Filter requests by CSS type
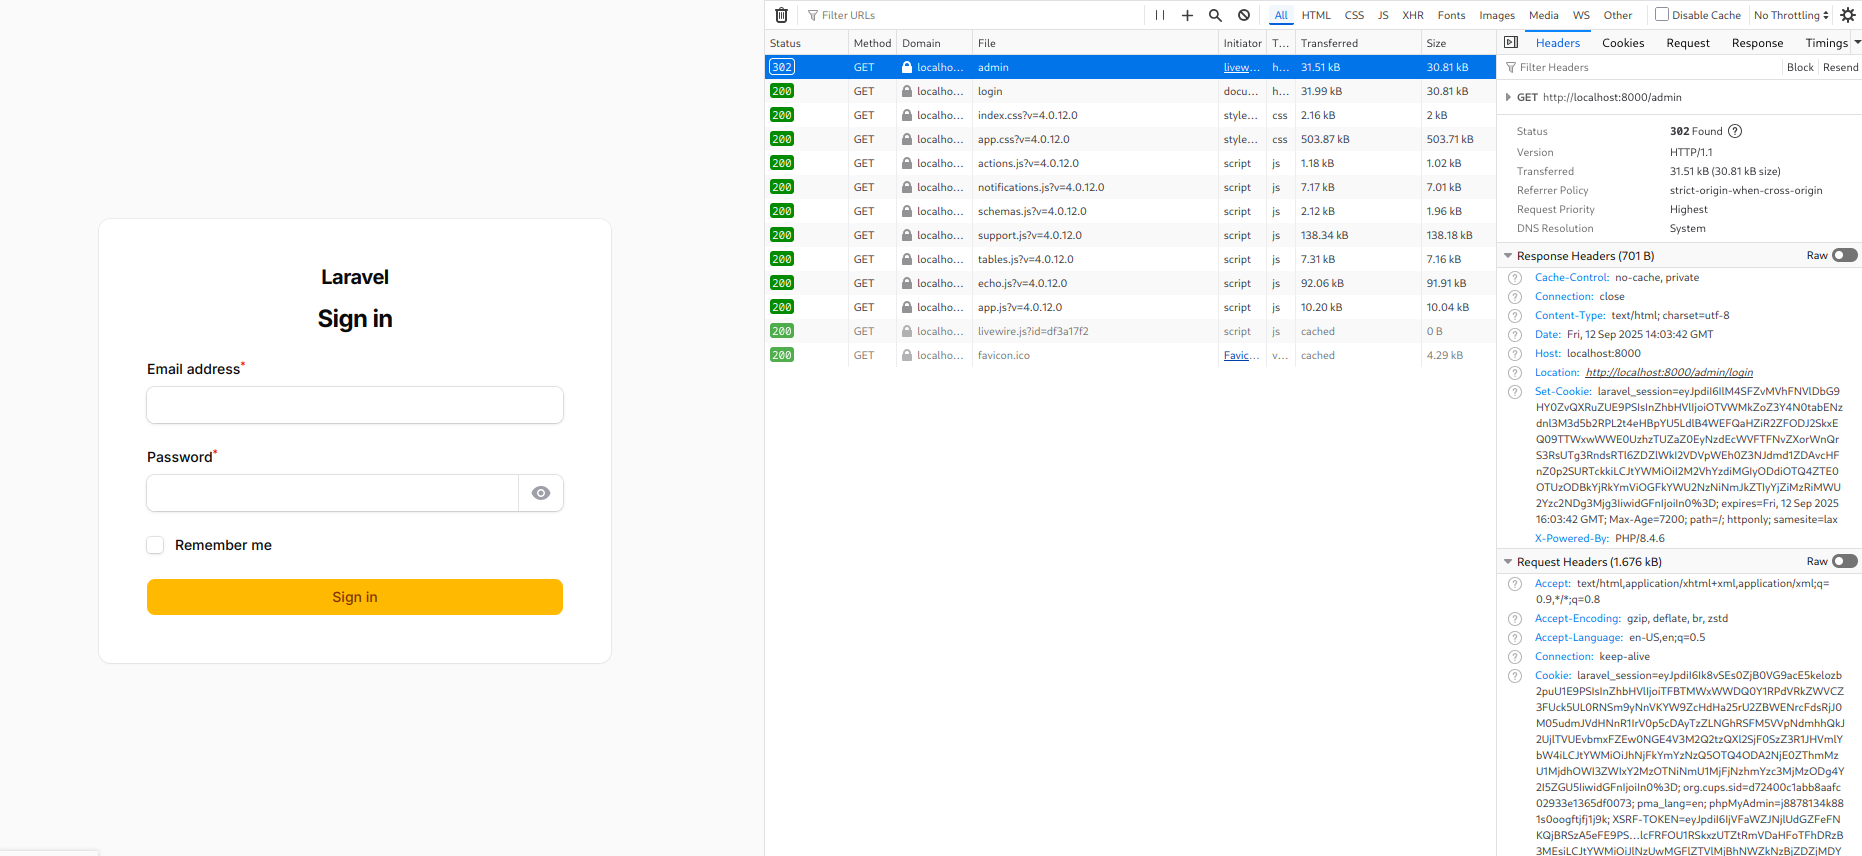This screenshot has height=856, width=1862. pyautogui.click(x=1354, y=15)
